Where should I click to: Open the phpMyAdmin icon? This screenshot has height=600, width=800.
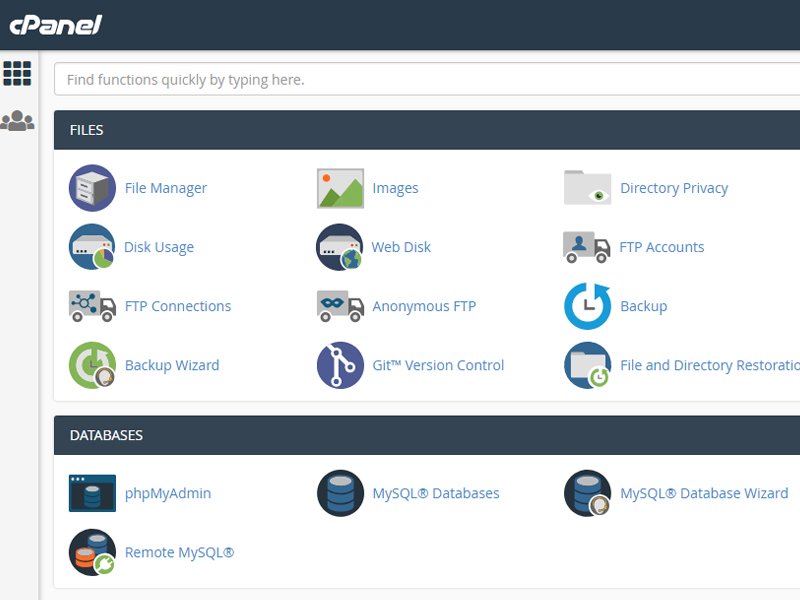click(92, 493)
